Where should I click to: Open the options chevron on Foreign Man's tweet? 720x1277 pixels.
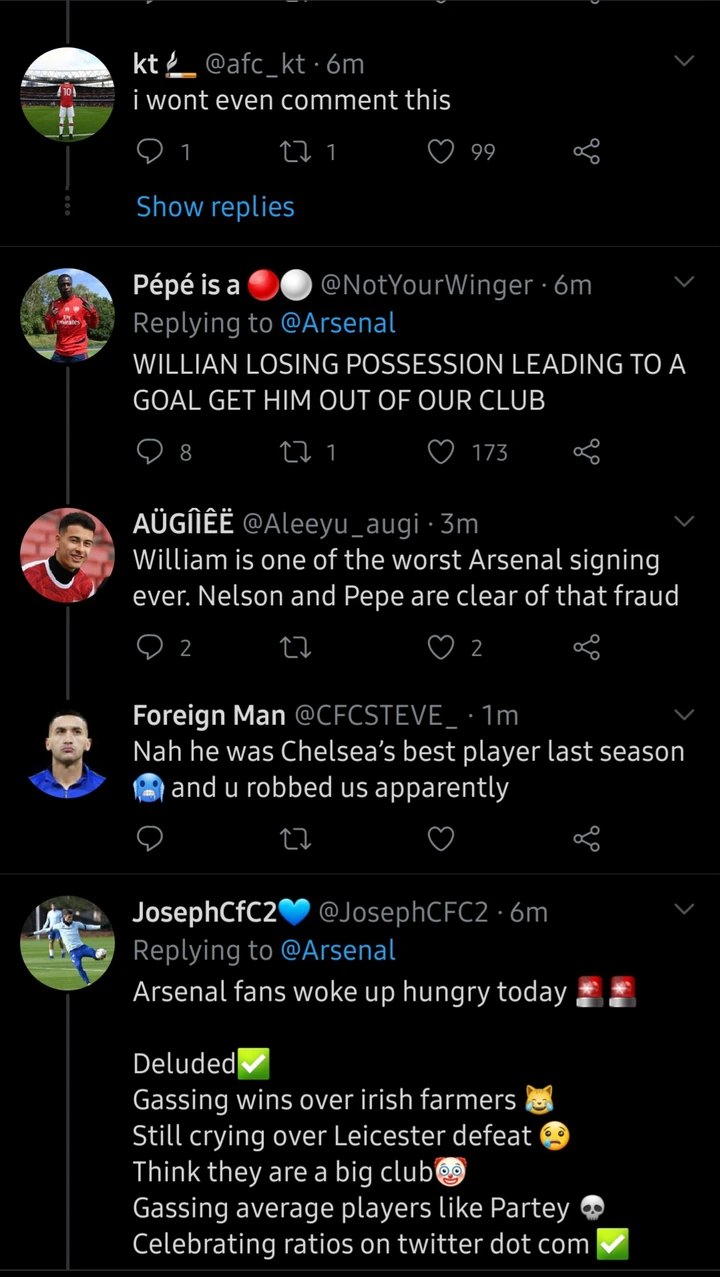(684, 714)
